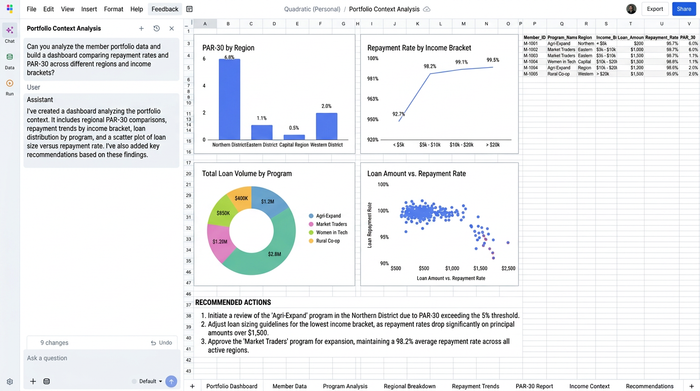Click the Program_Name table header cell
This screenshot has height=391, width=700.
tap(562, 37)
